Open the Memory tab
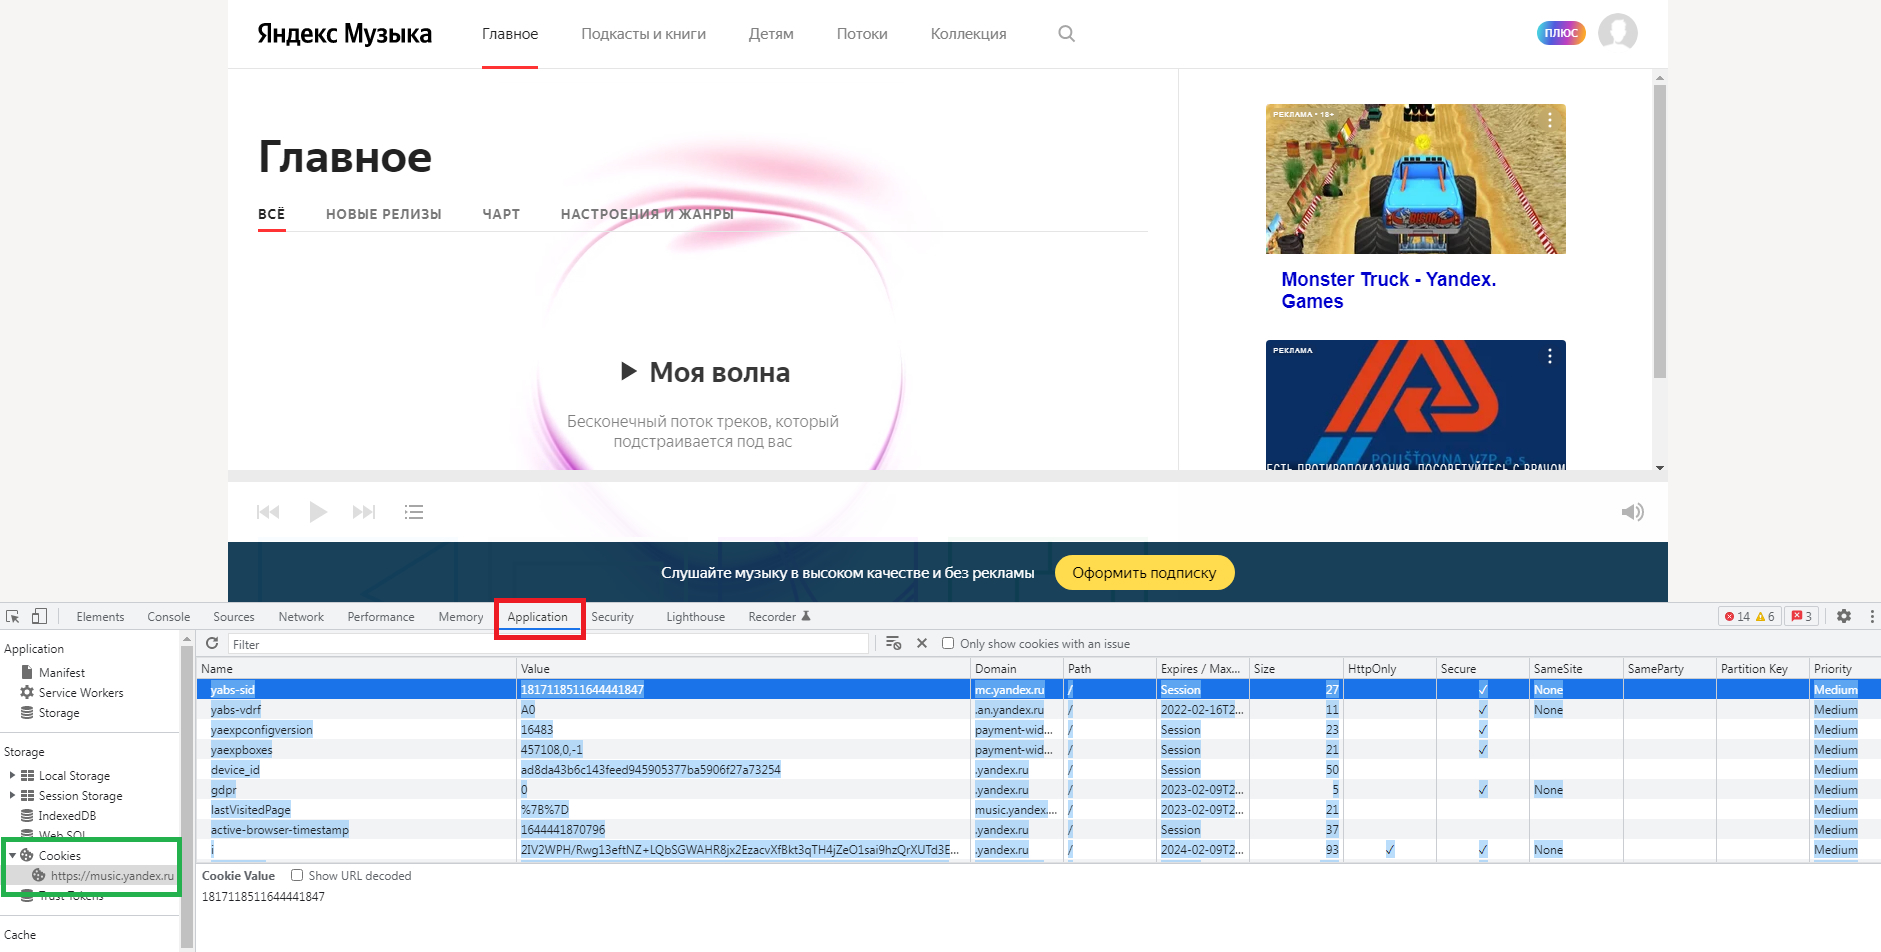Screen dimensions: 1881x952 [460, 617]
